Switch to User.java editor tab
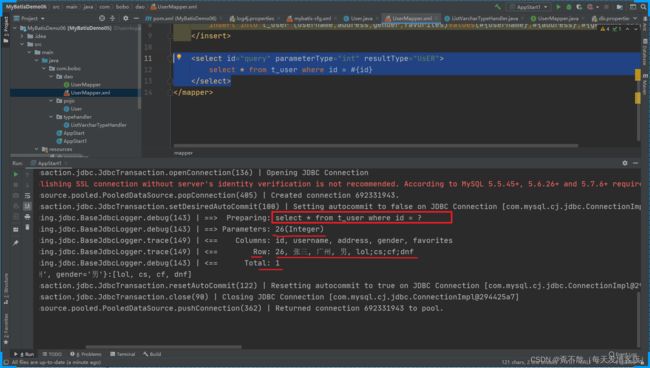650x368 pixels. pyautogui.click(x=359, y=18)
